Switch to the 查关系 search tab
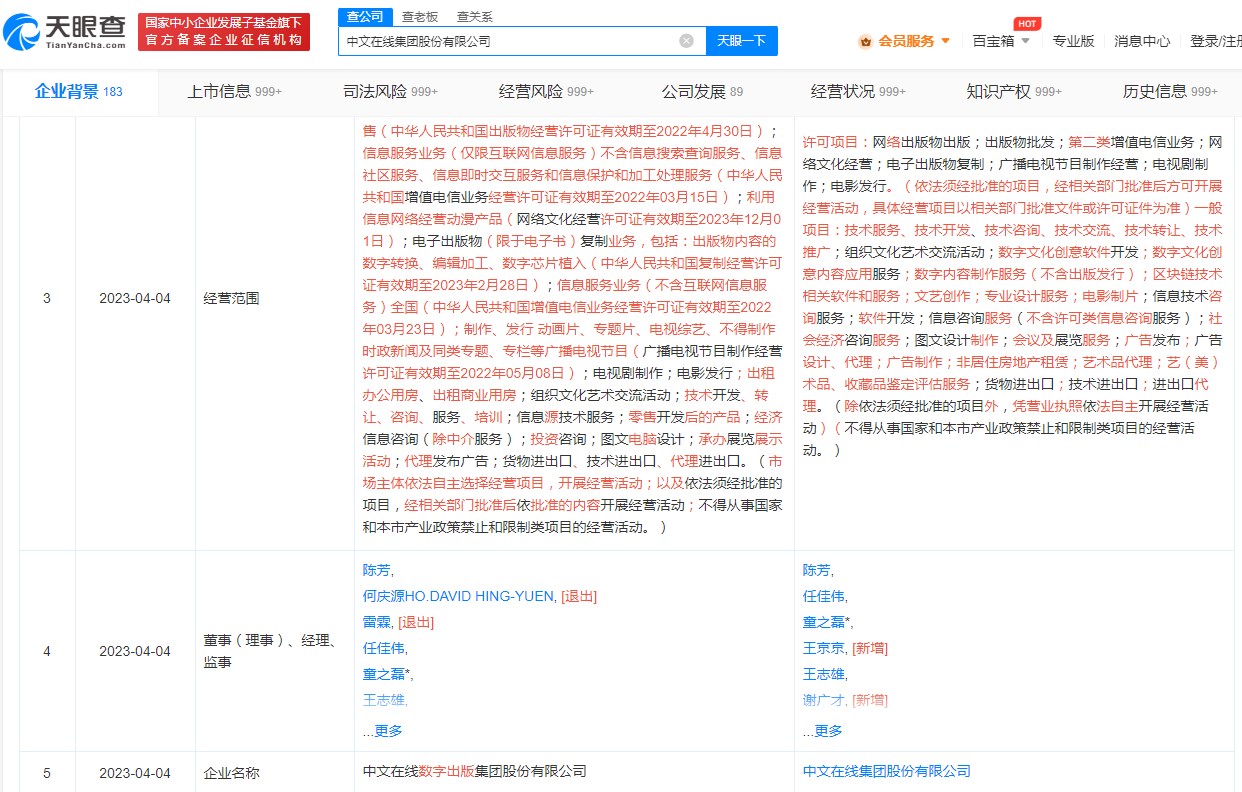Viewport: 1242px width, 792px height. coord(474,17)
